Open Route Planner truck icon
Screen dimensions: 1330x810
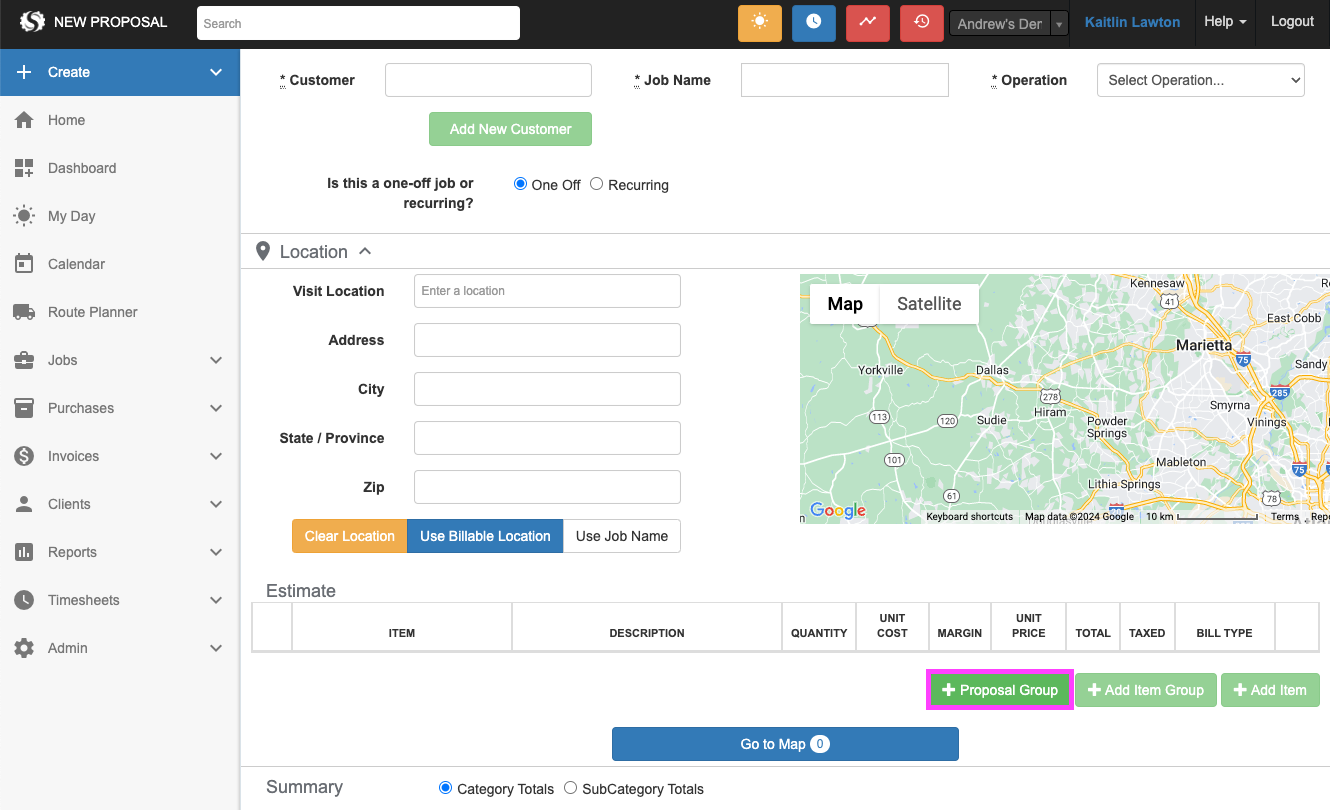tap(24, 312)
